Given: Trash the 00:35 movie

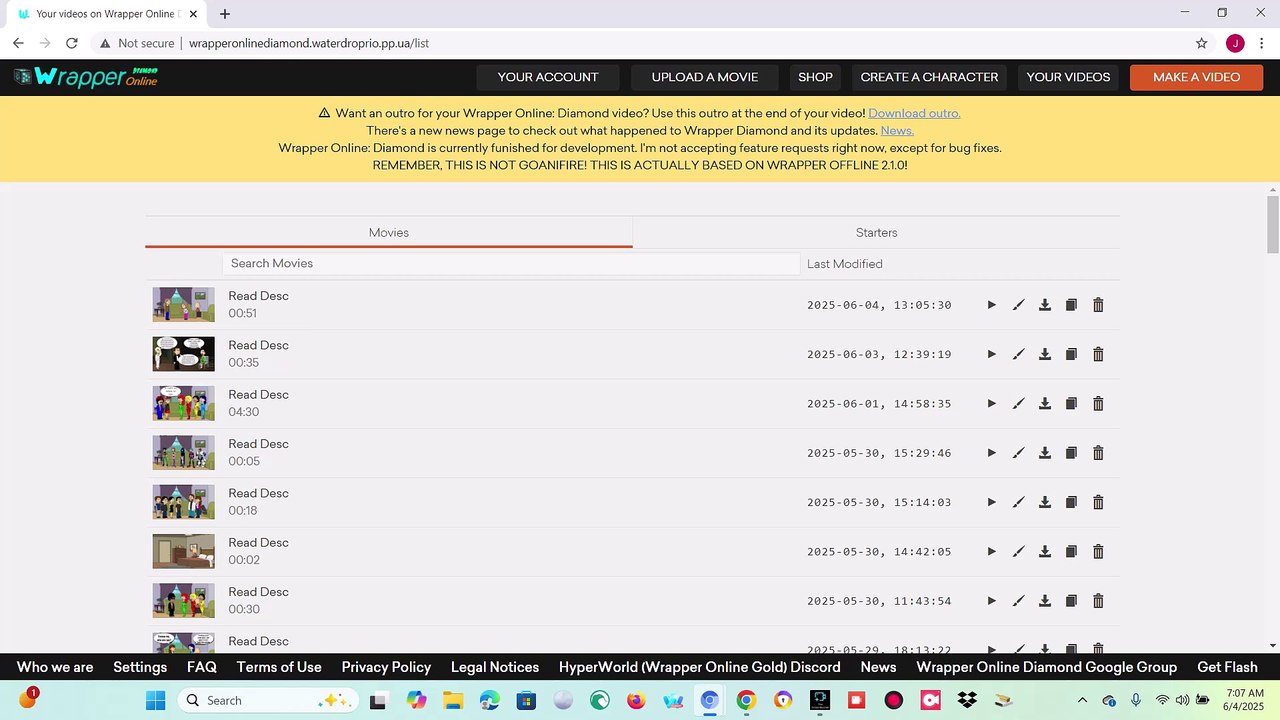Looking at the screenshot, I should point(1098,354).
